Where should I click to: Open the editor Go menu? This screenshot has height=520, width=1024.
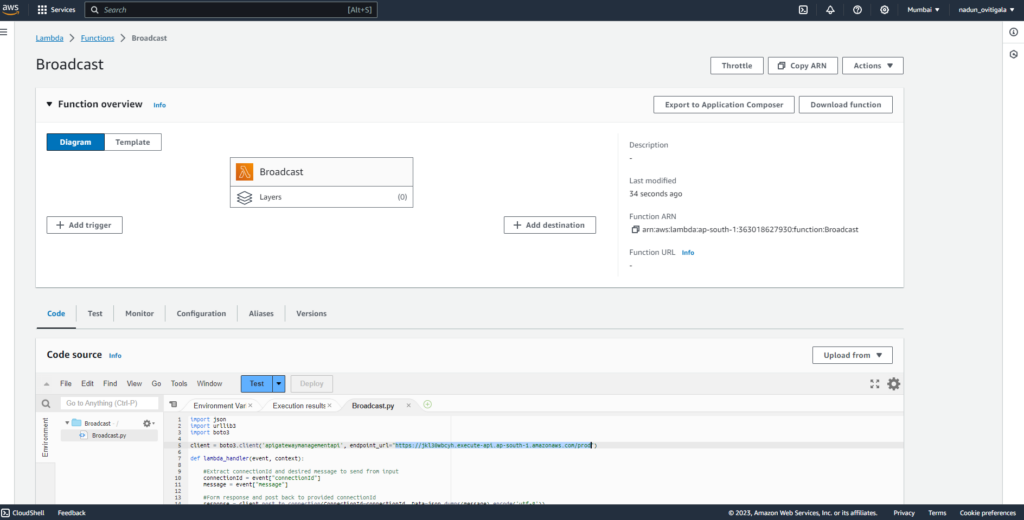click(x=157, y=384)
